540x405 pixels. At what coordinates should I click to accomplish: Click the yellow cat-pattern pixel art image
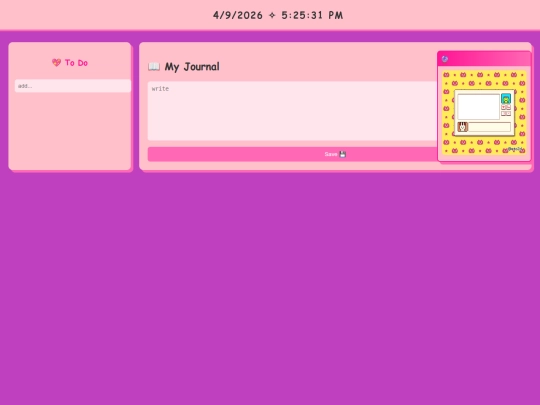click(x=484, y=112)
